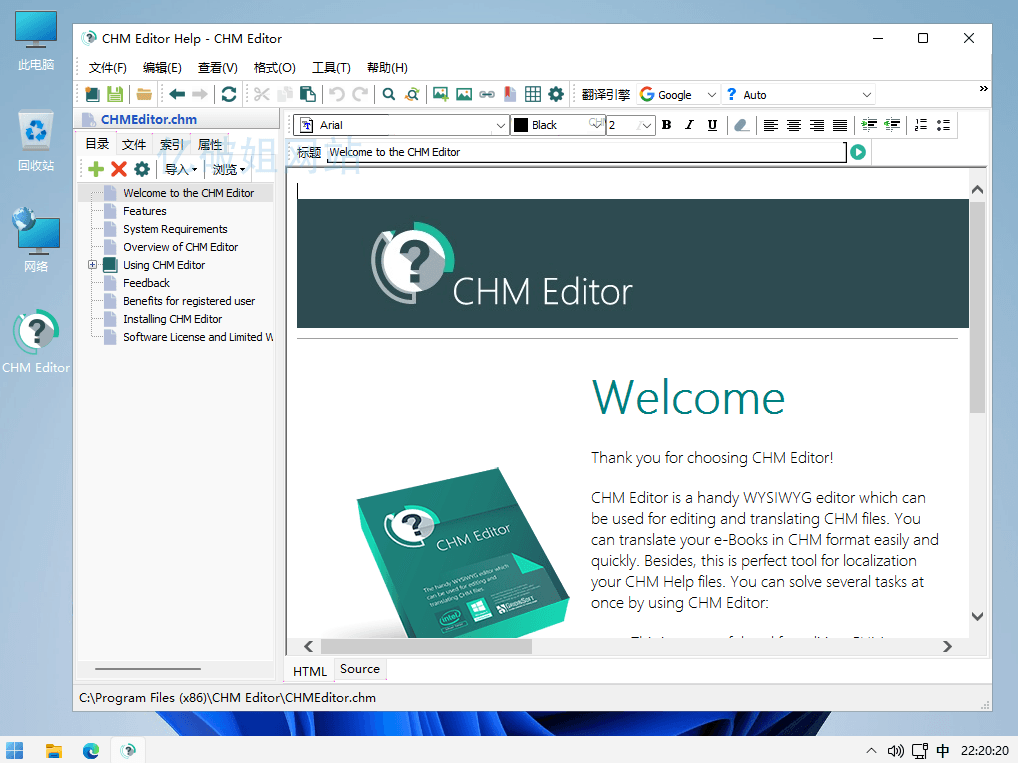
Task: Click the Refresh toolbar icon
Action: click(229, 94)
